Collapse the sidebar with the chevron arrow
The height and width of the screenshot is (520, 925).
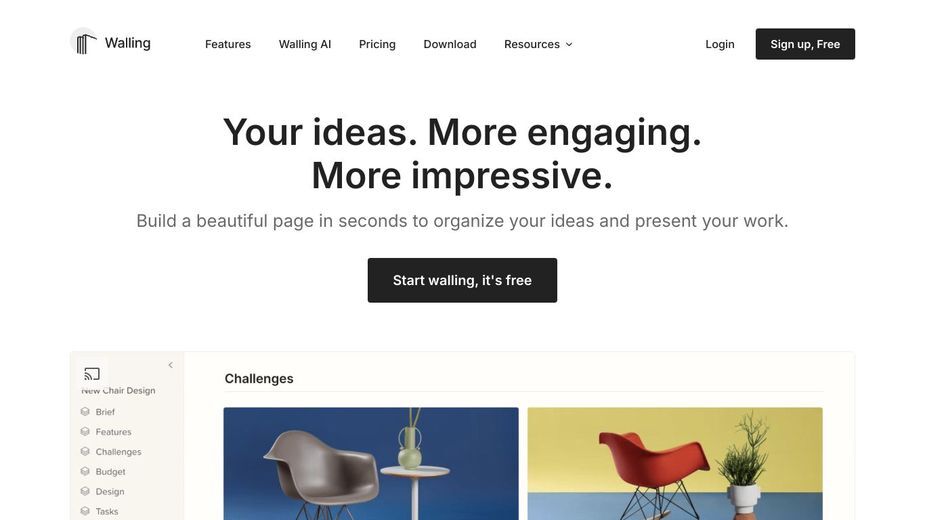[x=170, y=365]
